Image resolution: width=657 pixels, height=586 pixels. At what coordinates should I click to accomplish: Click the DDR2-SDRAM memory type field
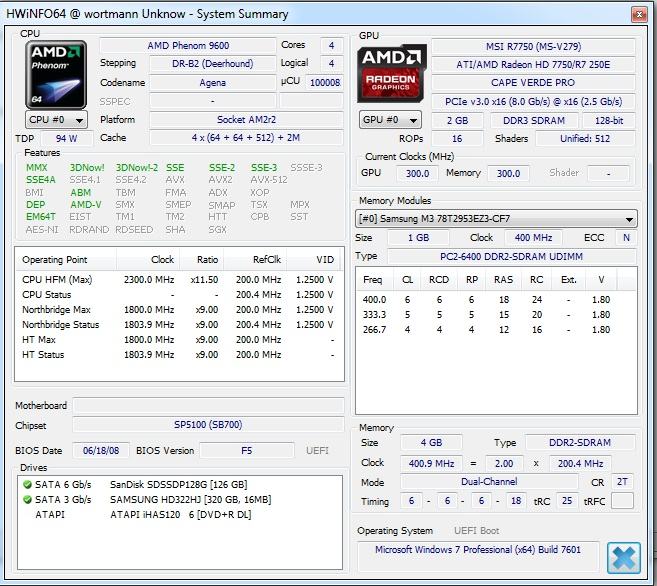[580, 443]
